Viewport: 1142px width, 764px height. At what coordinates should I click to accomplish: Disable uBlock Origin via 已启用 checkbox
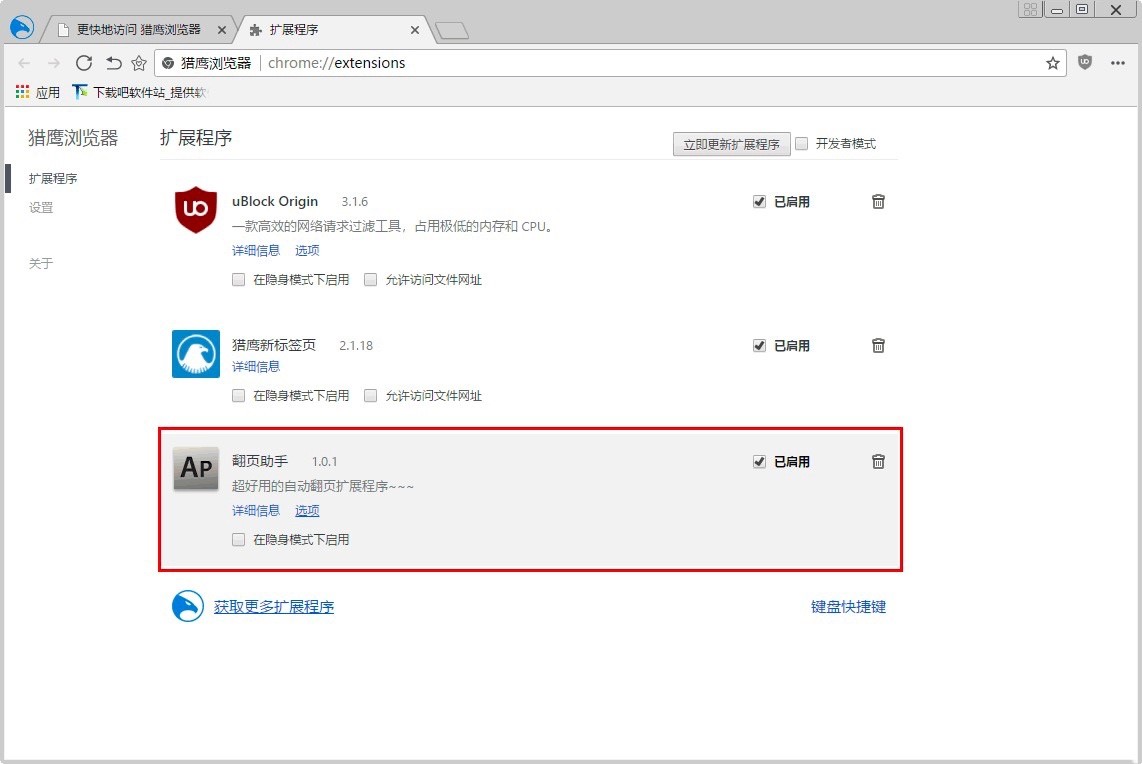(x=759, y=202)
